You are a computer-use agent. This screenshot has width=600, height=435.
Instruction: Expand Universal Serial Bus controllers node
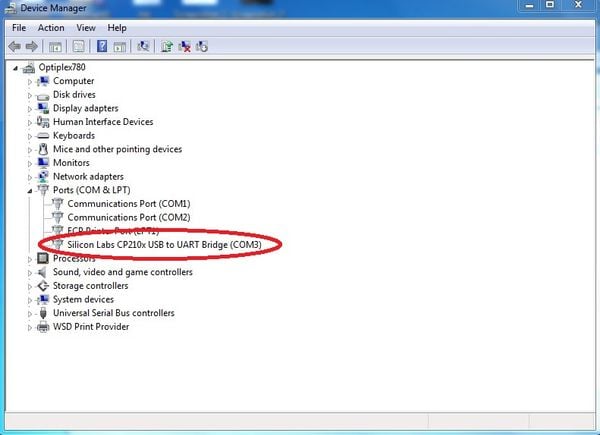[x=30, y=313]
